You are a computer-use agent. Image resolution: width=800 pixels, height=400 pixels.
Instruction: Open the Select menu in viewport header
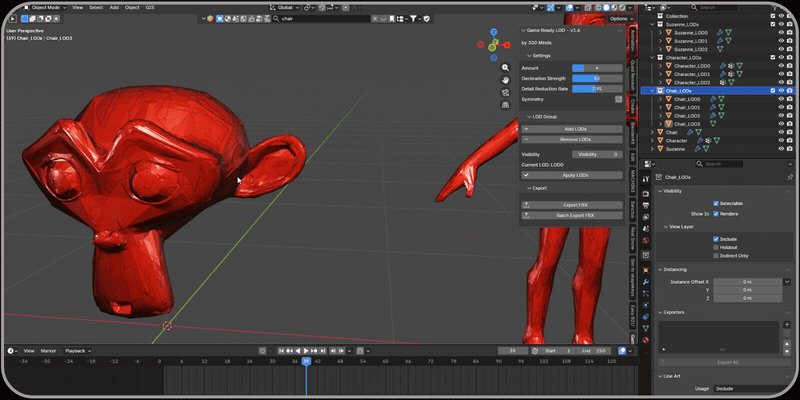tap(96, 8)
